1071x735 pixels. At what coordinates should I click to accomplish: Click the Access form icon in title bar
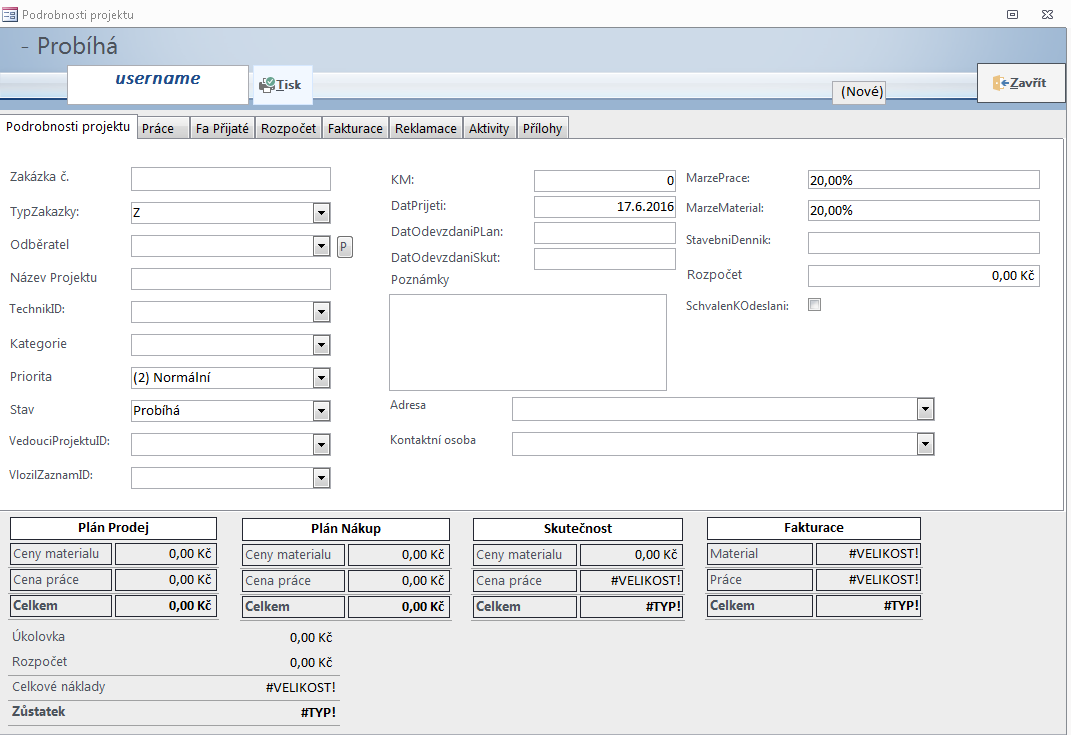tap(10, 15)
